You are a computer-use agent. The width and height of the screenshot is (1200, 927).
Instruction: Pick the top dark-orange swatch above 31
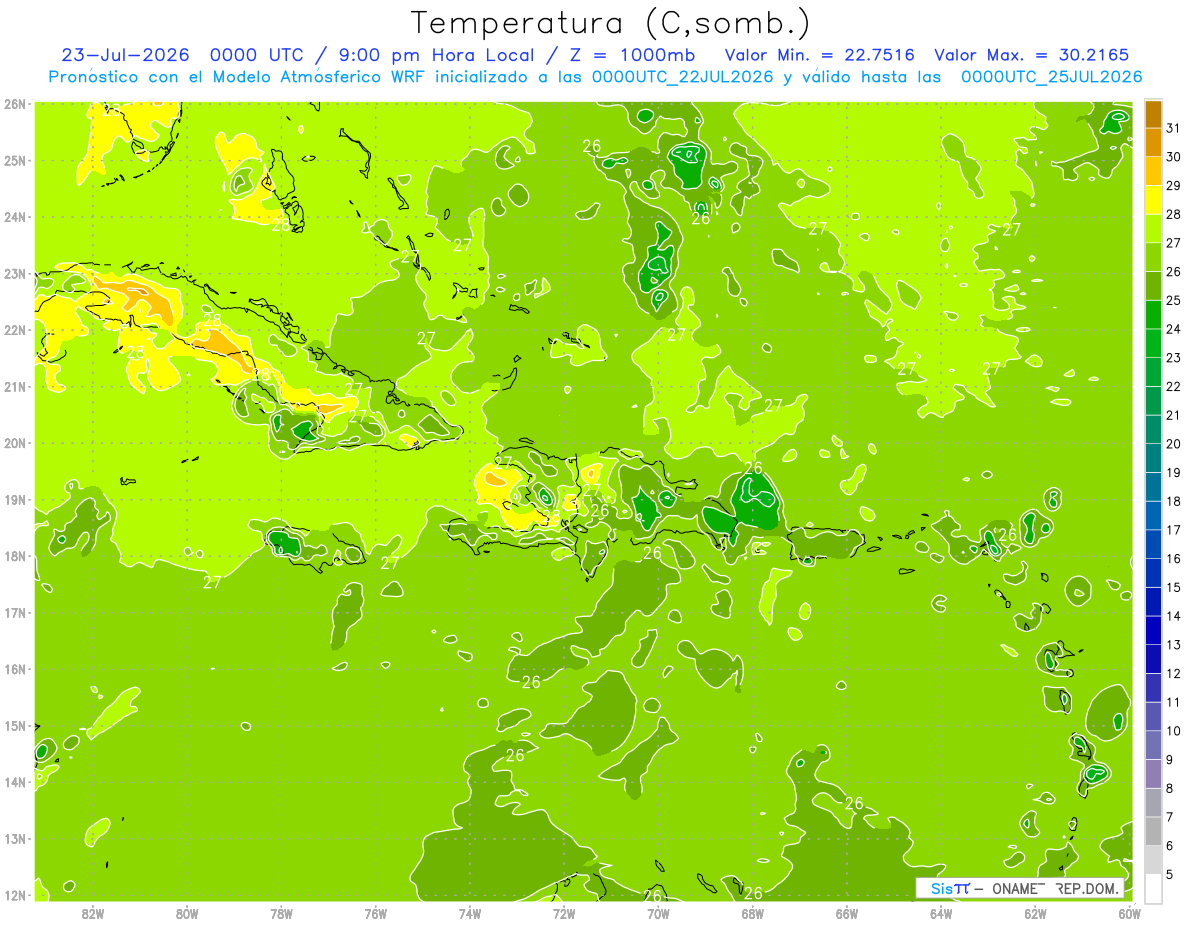(1153, 114)
